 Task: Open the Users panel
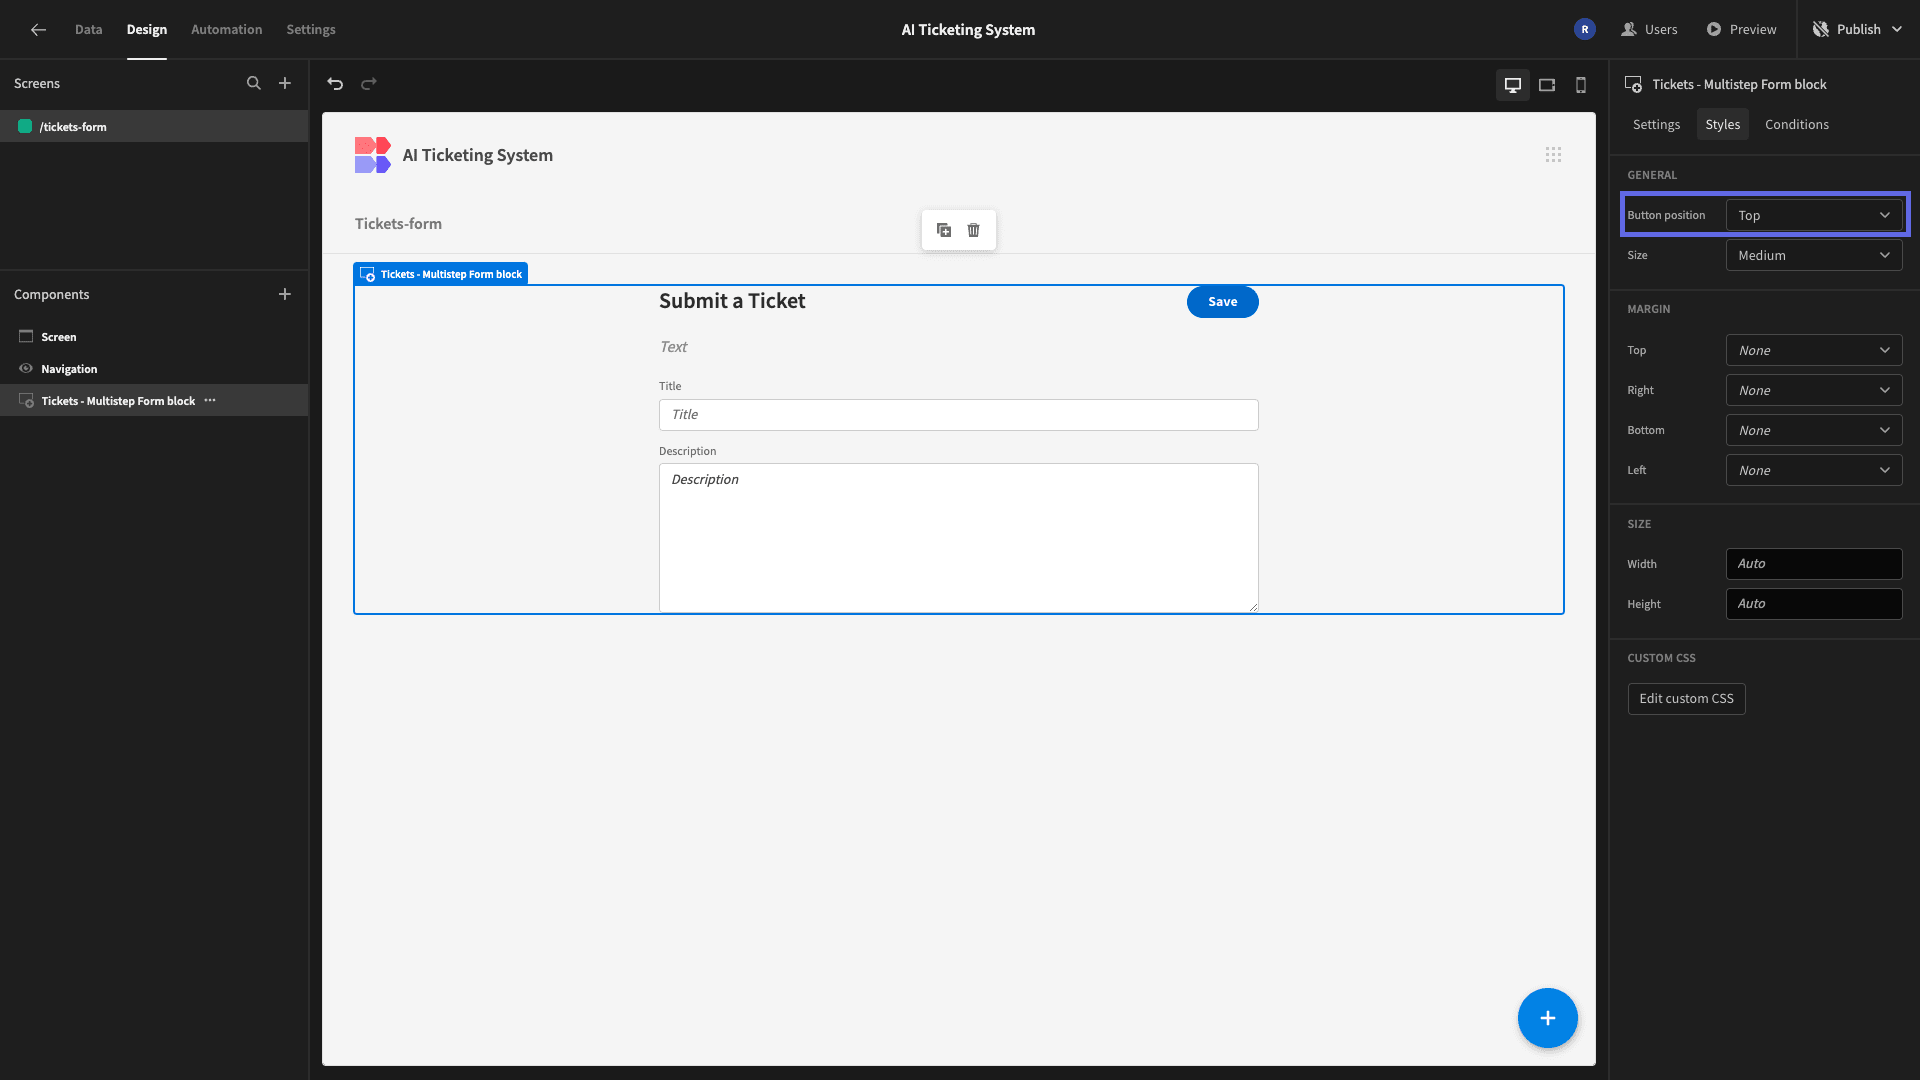pos(1649,29)
